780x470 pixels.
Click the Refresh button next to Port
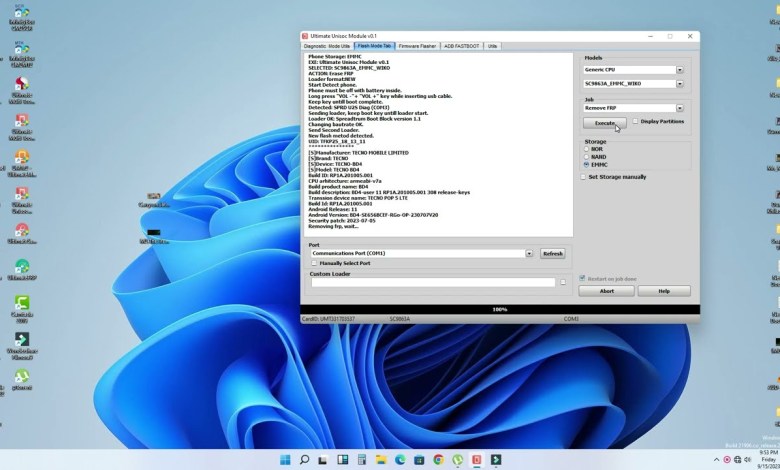(552, 254)
